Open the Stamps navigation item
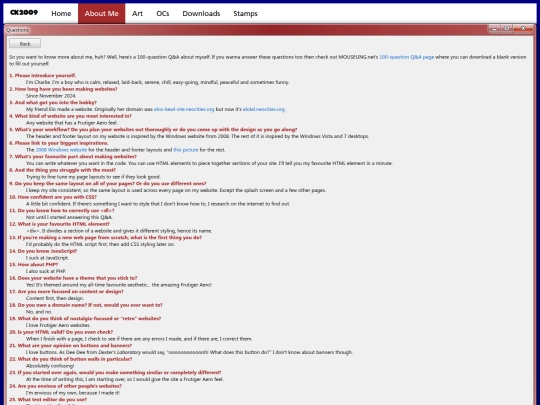The width and height of the screenshot is (540, 405). (x=245, y=13)
